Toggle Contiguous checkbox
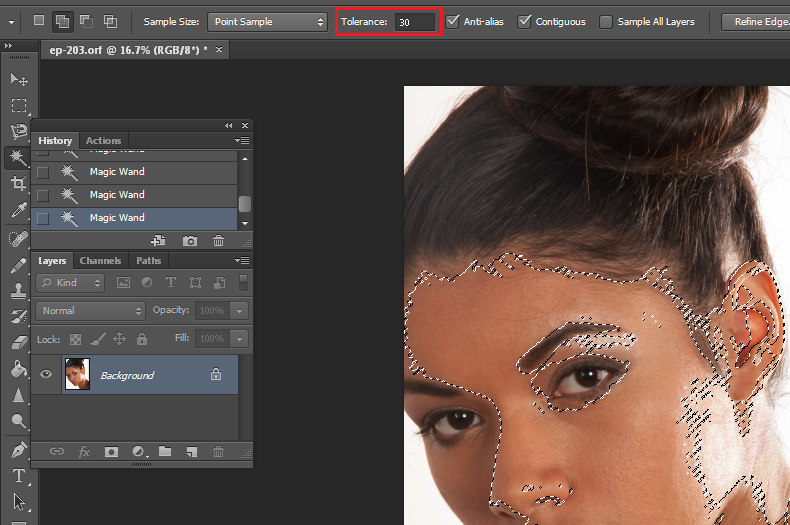 click(524, 22)
